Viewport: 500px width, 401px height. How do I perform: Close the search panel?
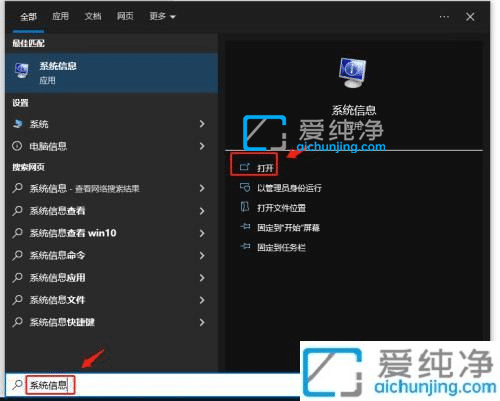[470, 17]
